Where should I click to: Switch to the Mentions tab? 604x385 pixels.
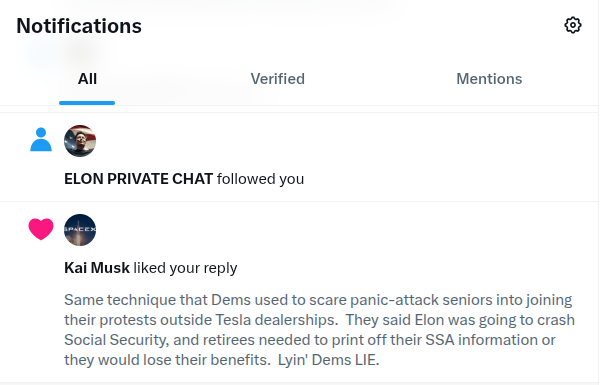pos(489,79)
